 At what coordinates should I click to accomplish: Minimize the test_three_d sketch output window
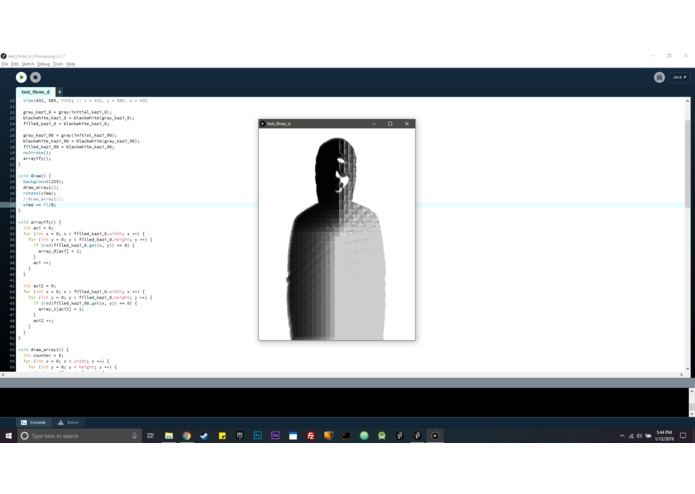(374, 124)
